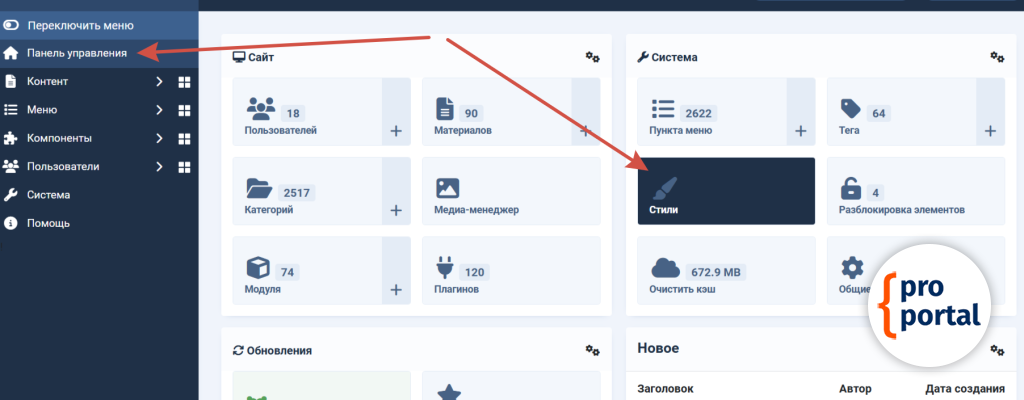Add new category with plus icon
Image resolution: width=1024 pixels, height=400 pixels.
396,210
